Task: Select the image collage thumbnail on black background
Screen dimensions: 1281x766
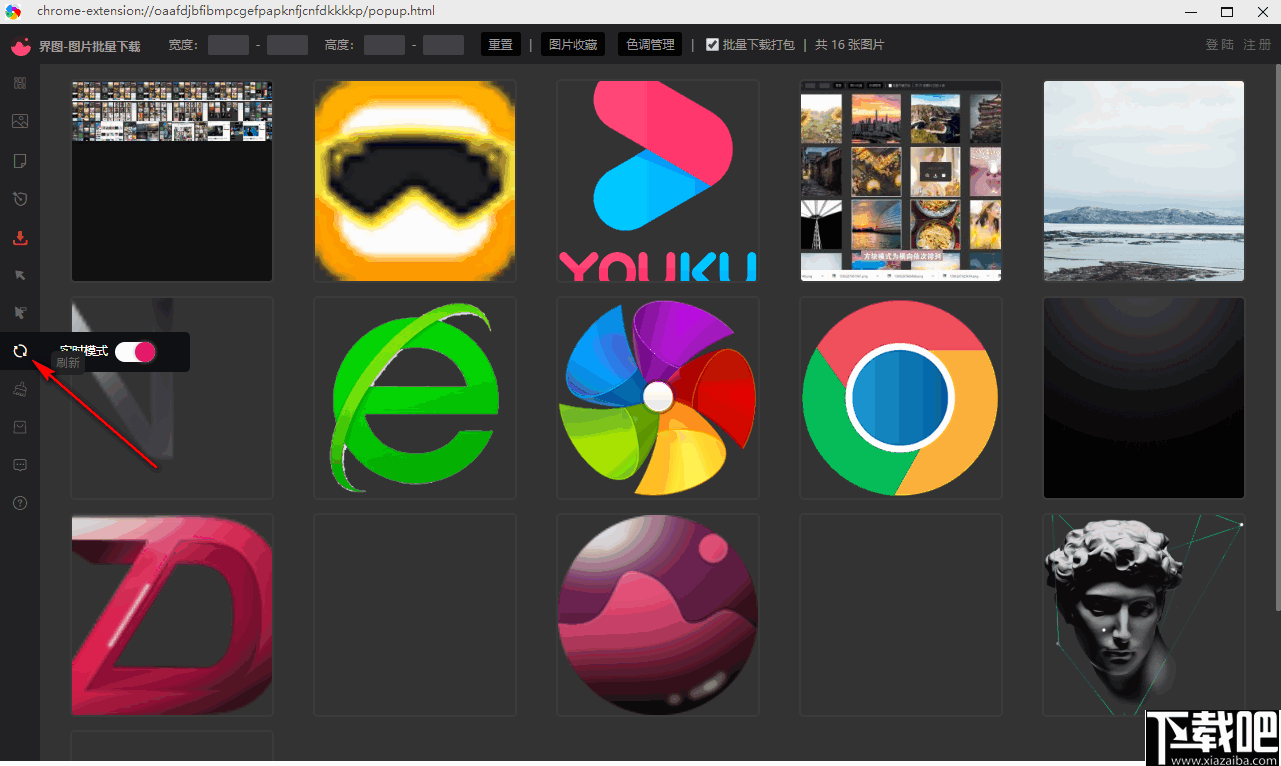Action: tap(172, 181)
